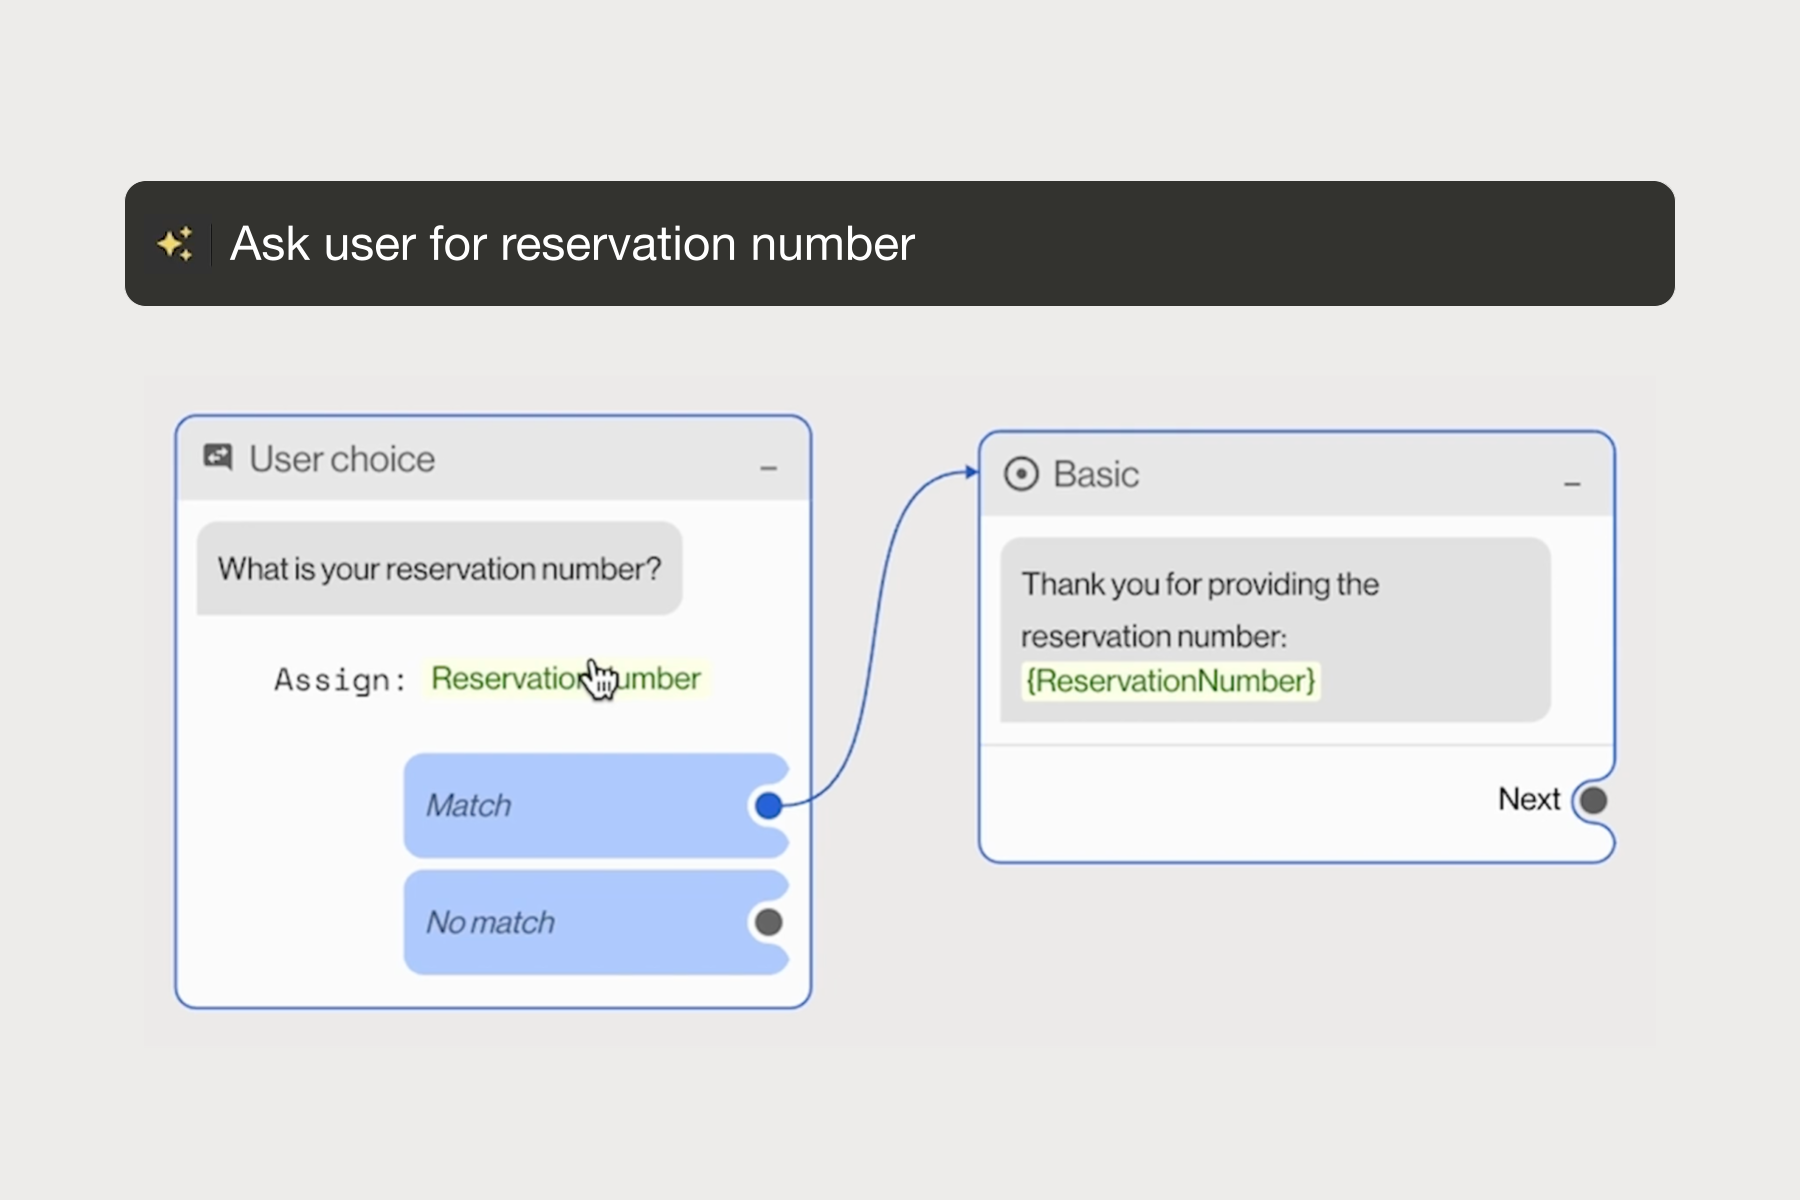This screenshot has height=1200, width=1800.
Task: Select the User choice node title
Action: (342, 459)
